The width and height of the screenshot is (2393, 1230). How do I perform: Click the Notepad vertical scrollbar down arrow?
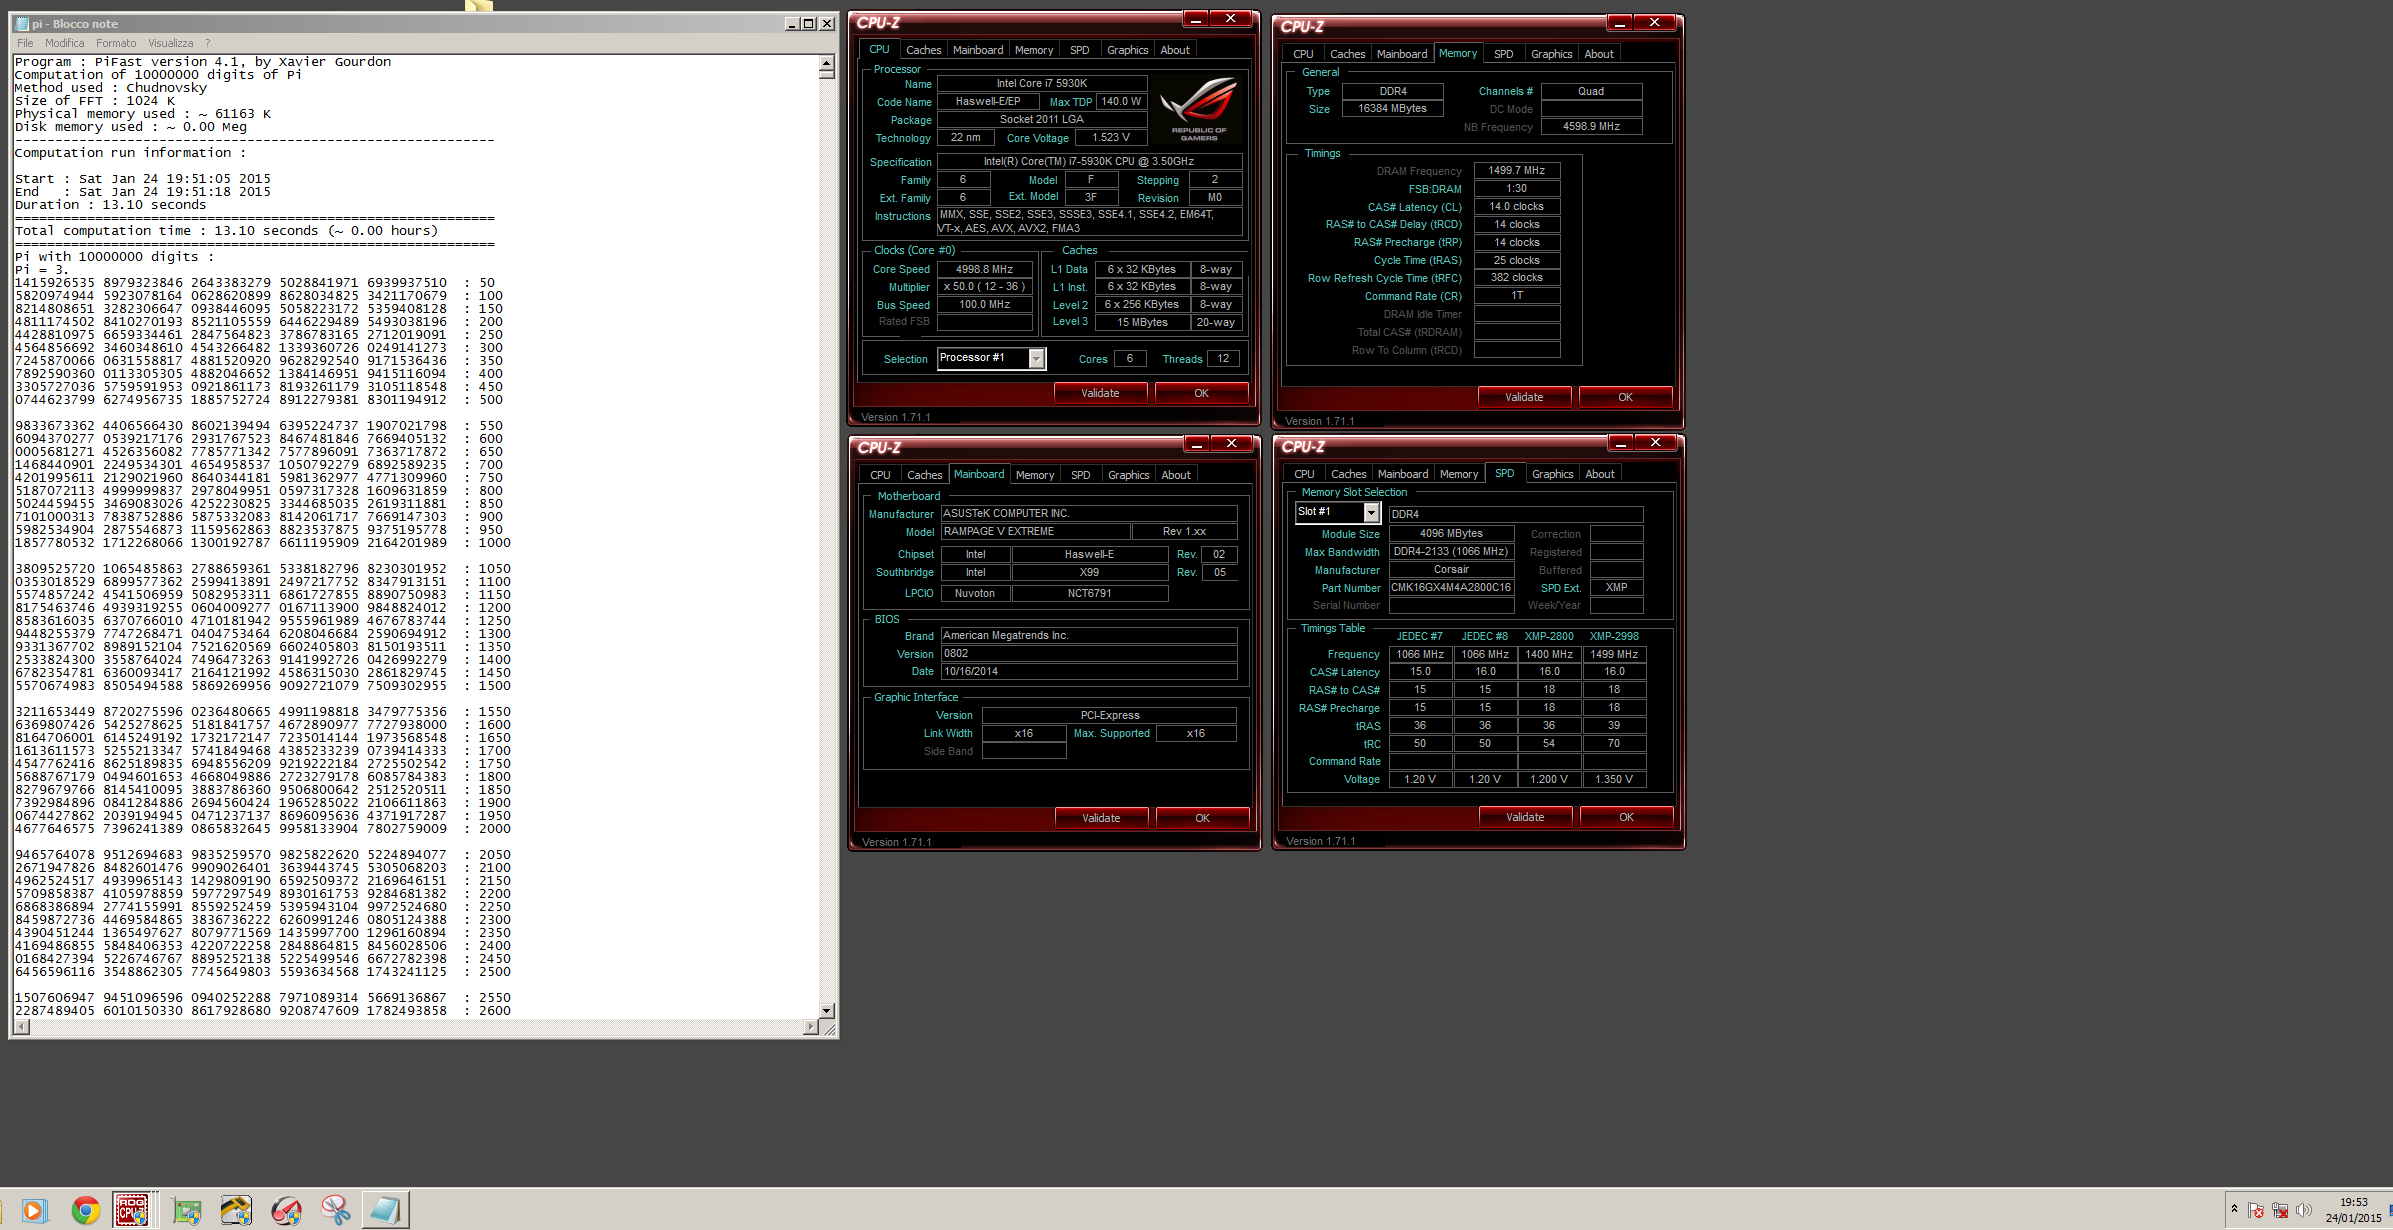[x=826, y=1011]
